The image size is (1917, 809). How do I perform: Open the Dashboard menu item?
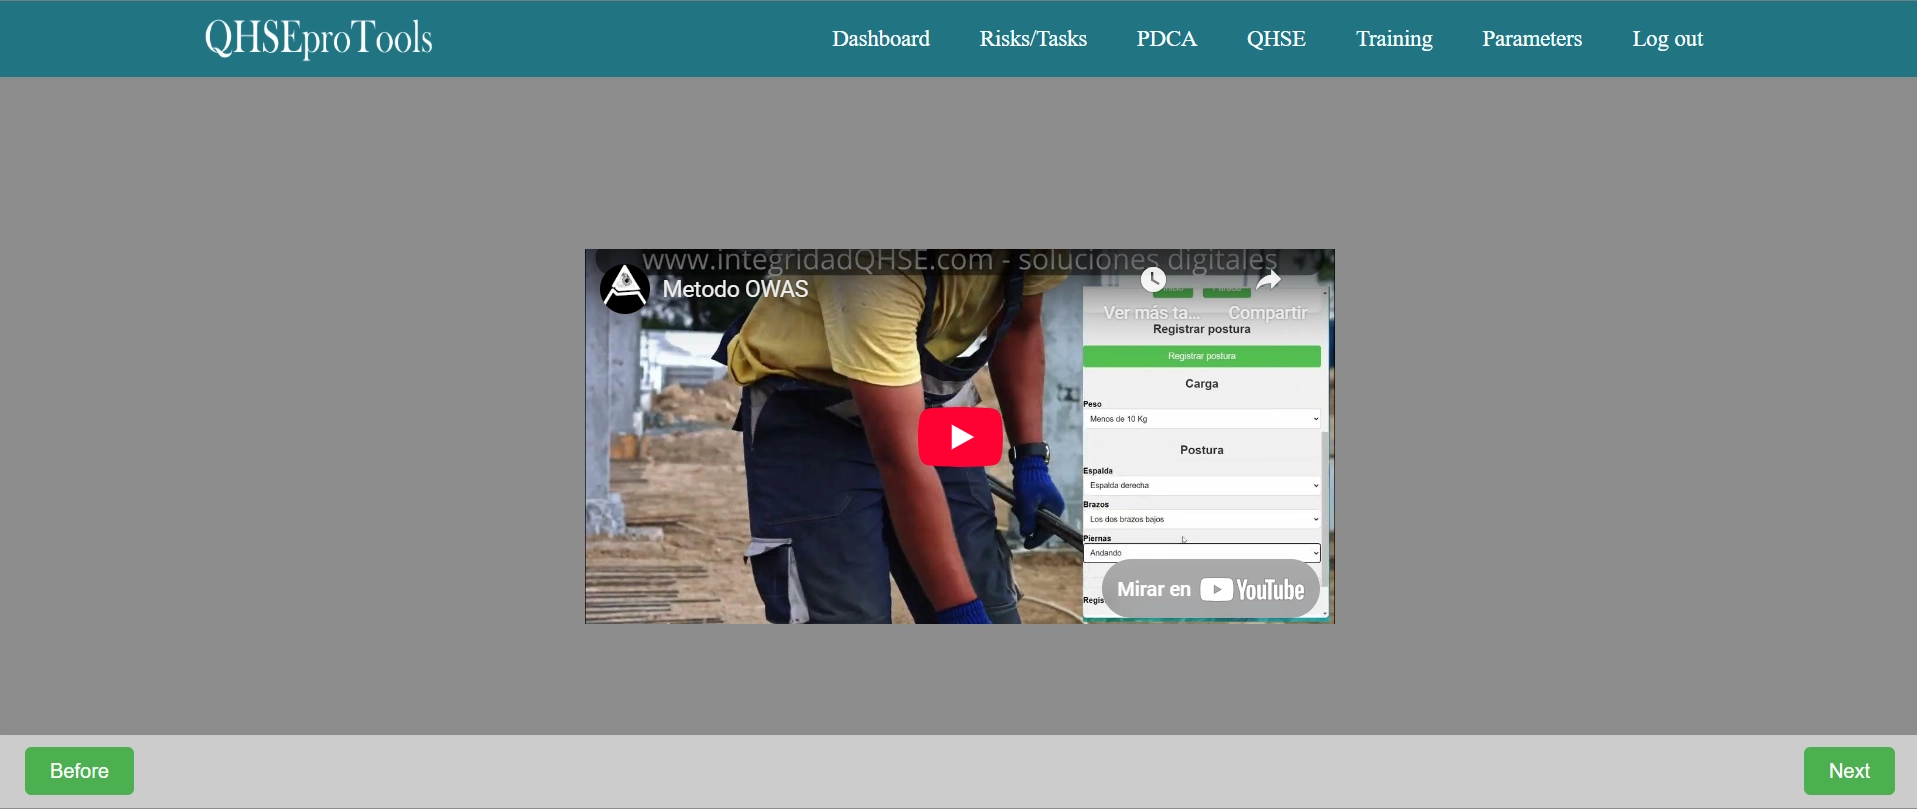tap(880, 39)
